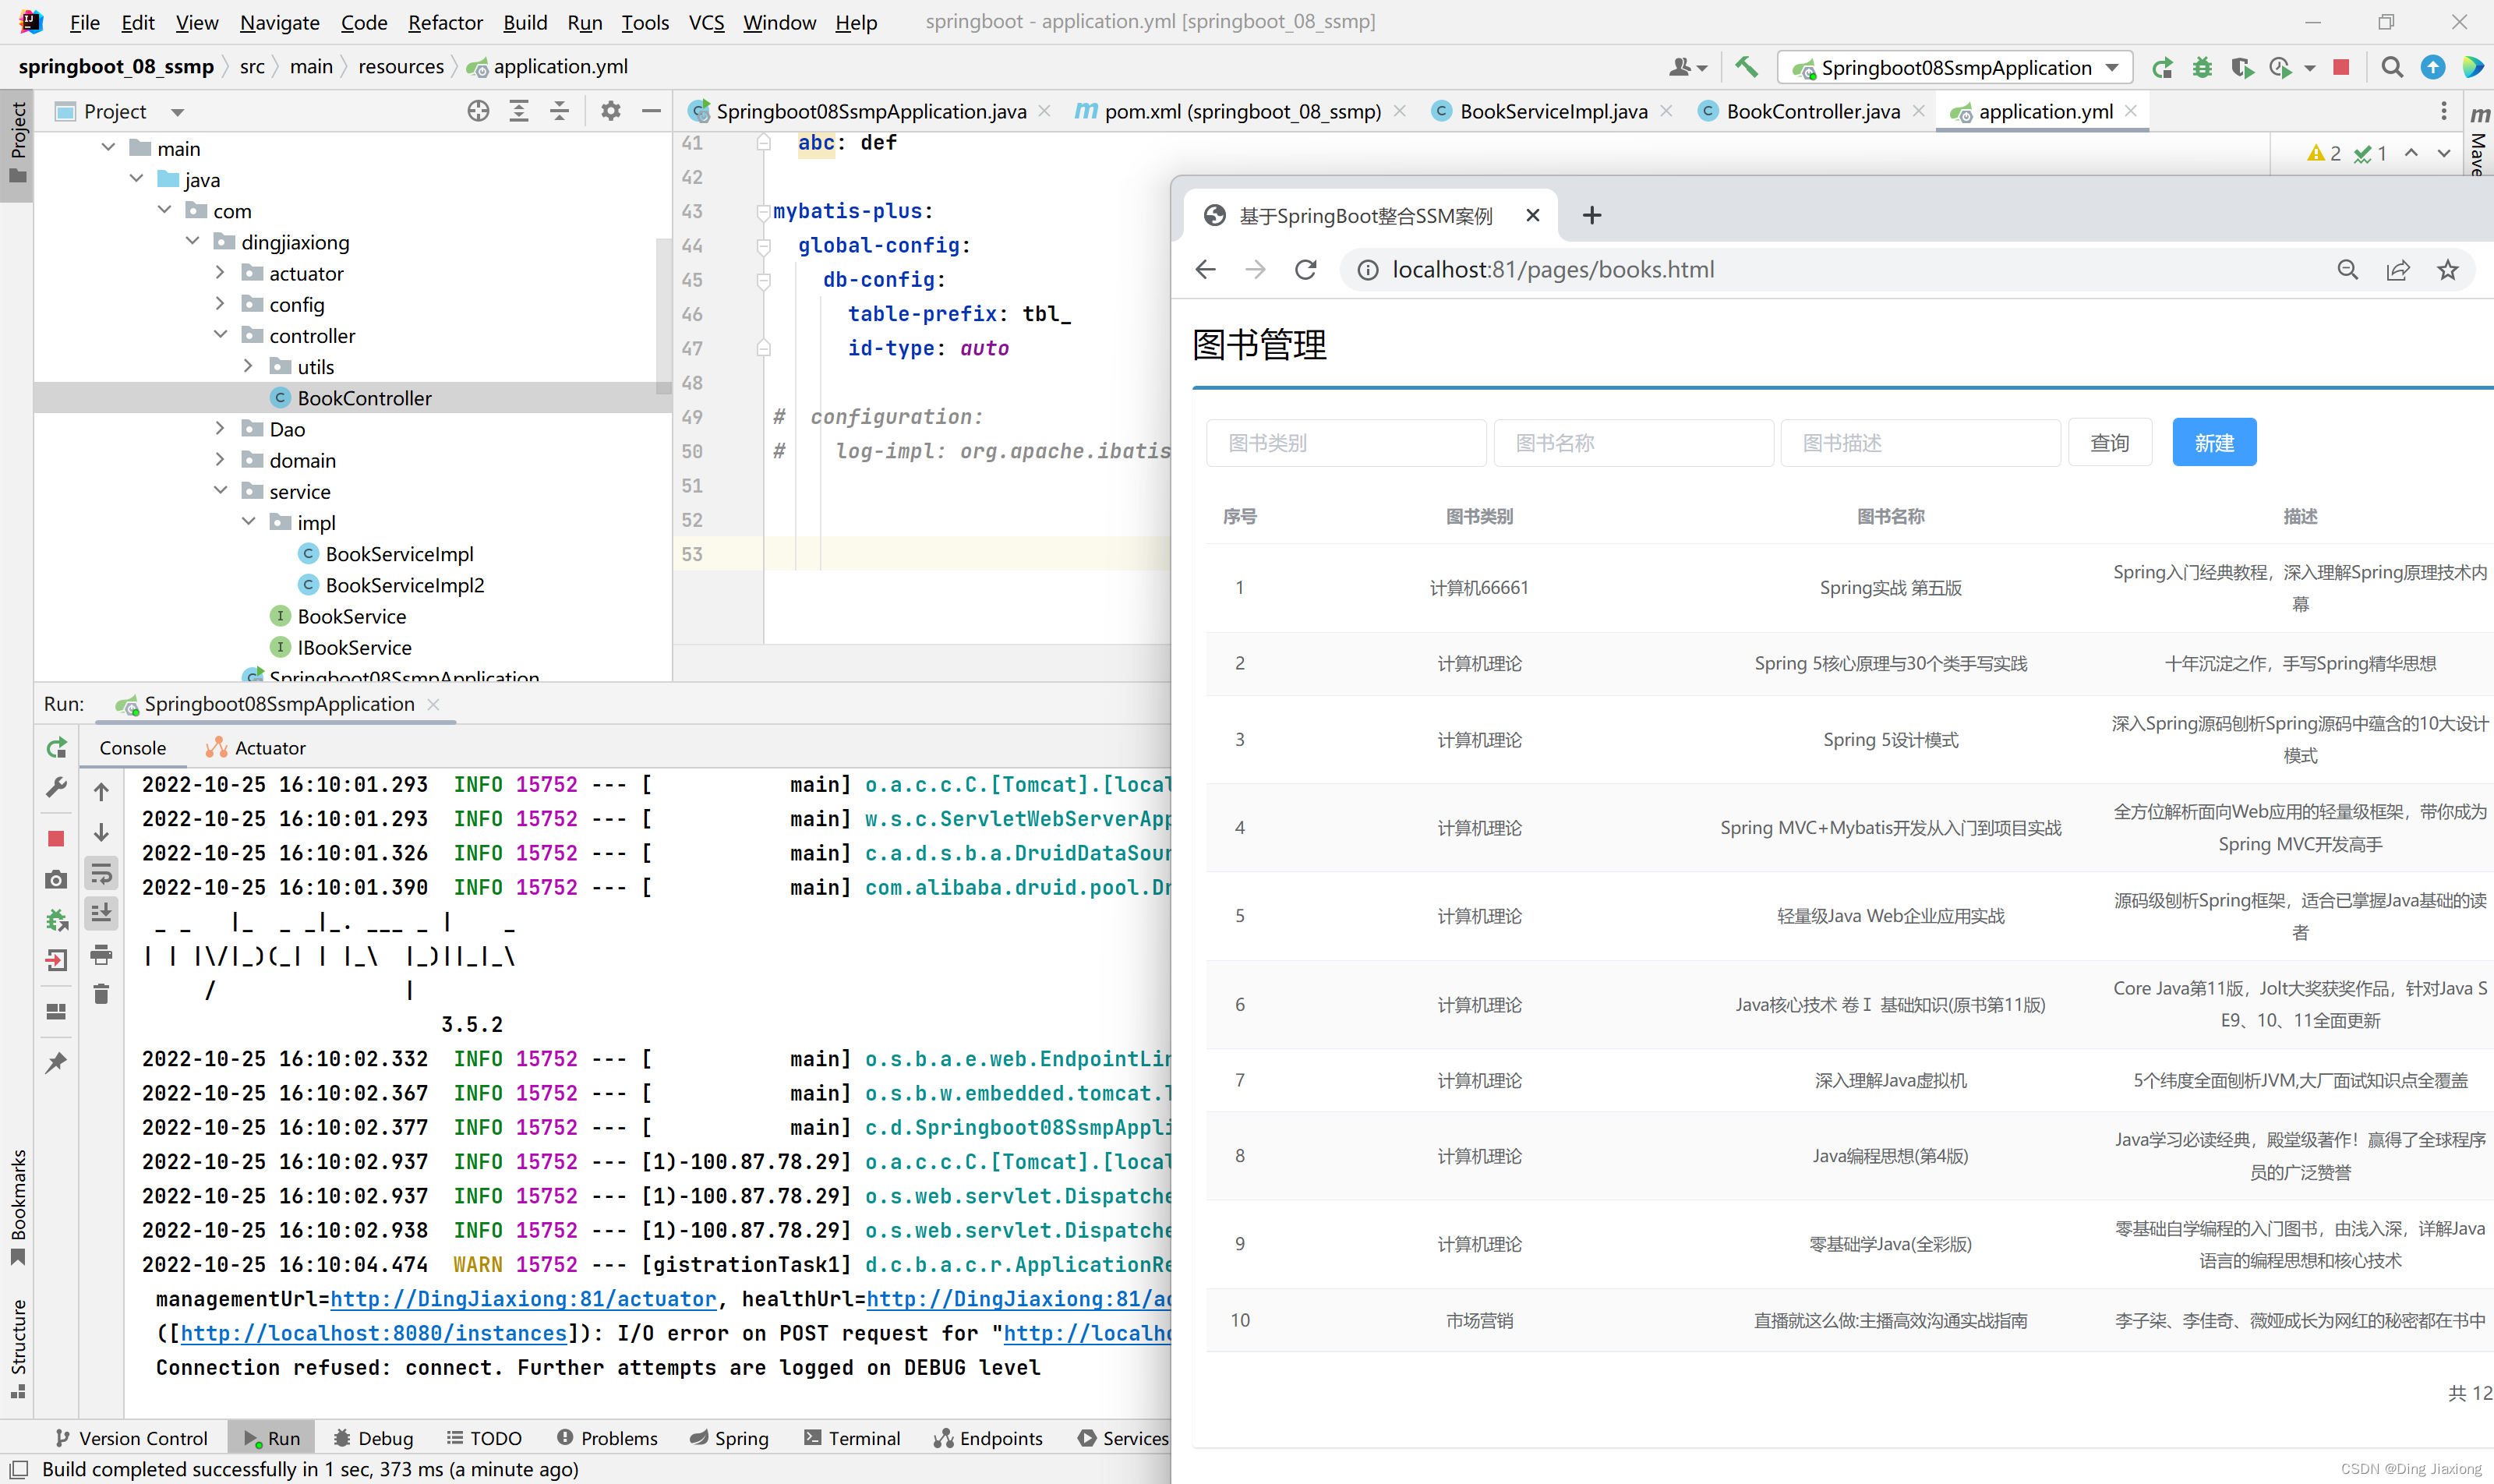Collapse the main folder
Image resolution: width=2494 pixels, height=1484 pixels.
tap(108, 148)
